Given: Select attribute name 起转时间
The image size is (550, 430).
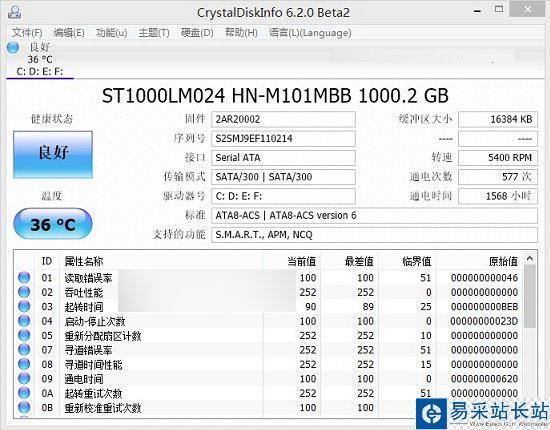Looking at the screenshot, I should click(83, 307).
